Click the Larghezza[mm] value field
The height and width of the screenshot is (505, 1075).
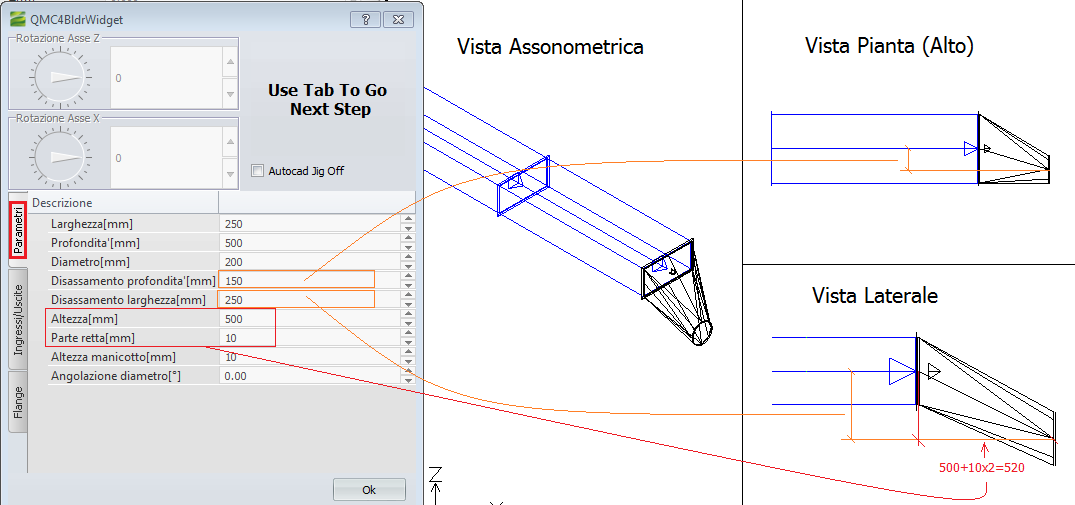coord(308,224)
